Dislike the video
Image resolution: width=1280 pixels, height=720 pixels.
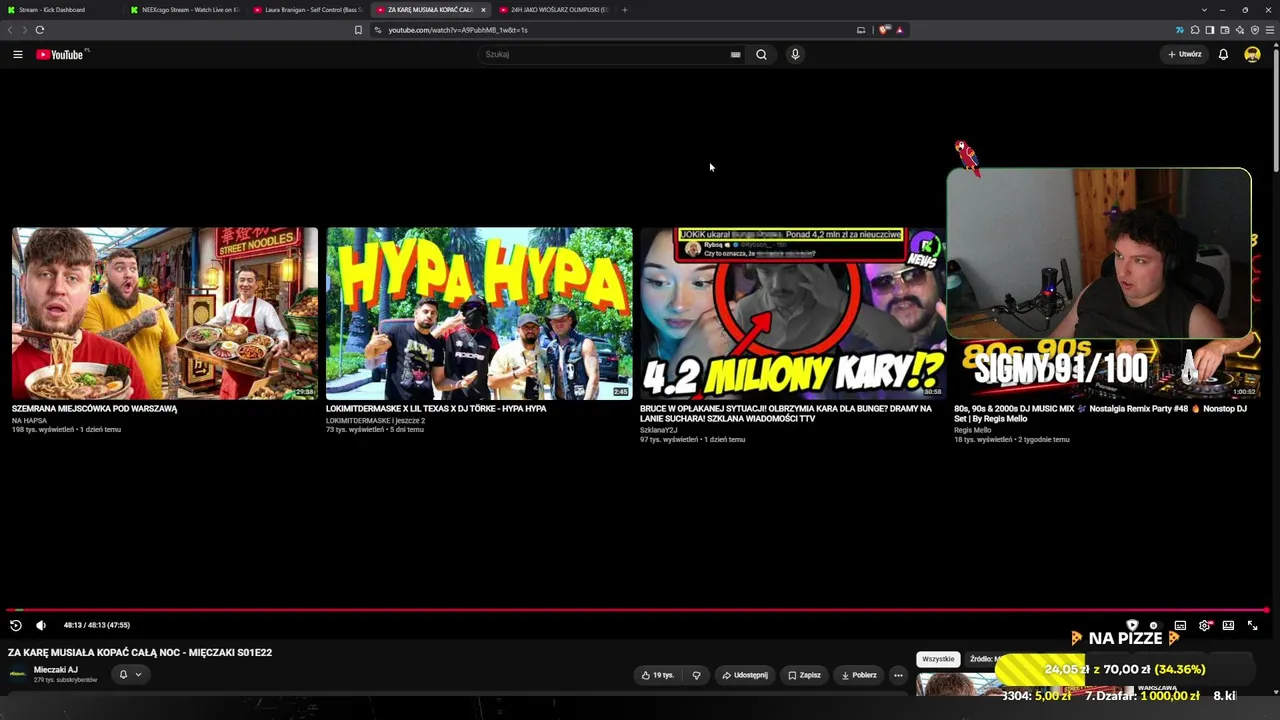click(696, 675)
